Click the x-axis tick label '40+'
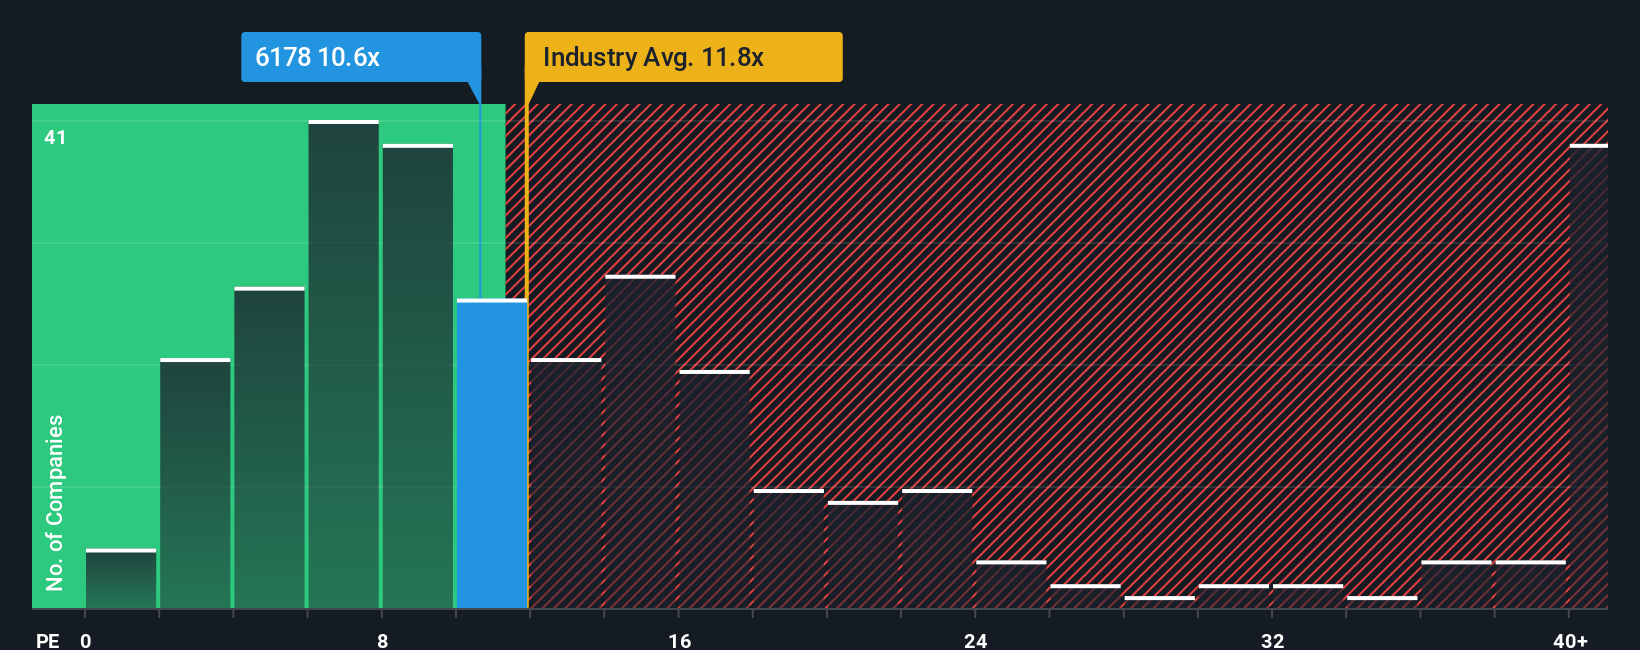 point(1570,640)
